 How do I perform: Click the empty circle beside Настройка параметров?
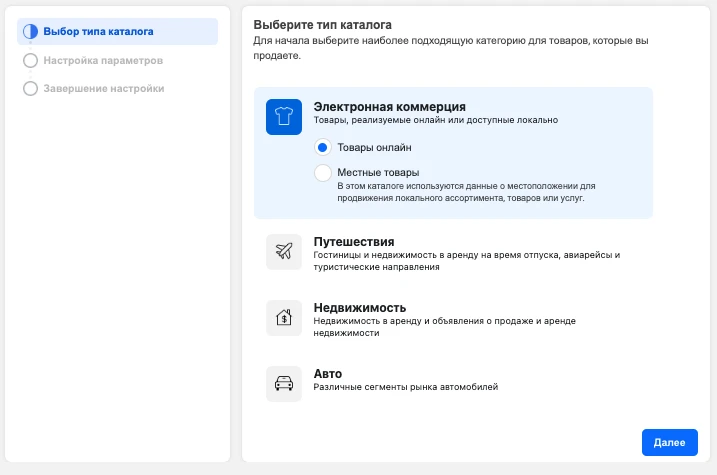pos(31,60)
